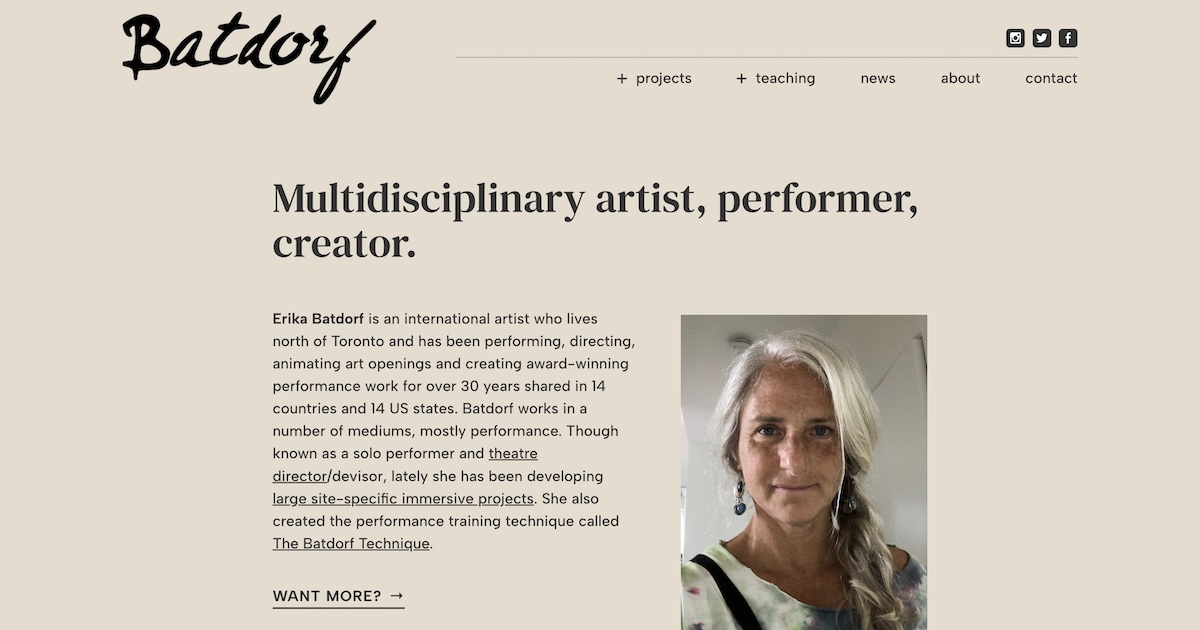Open the Instagram social icon
Screen dimensions: 1200x630
click(1015, 37)
